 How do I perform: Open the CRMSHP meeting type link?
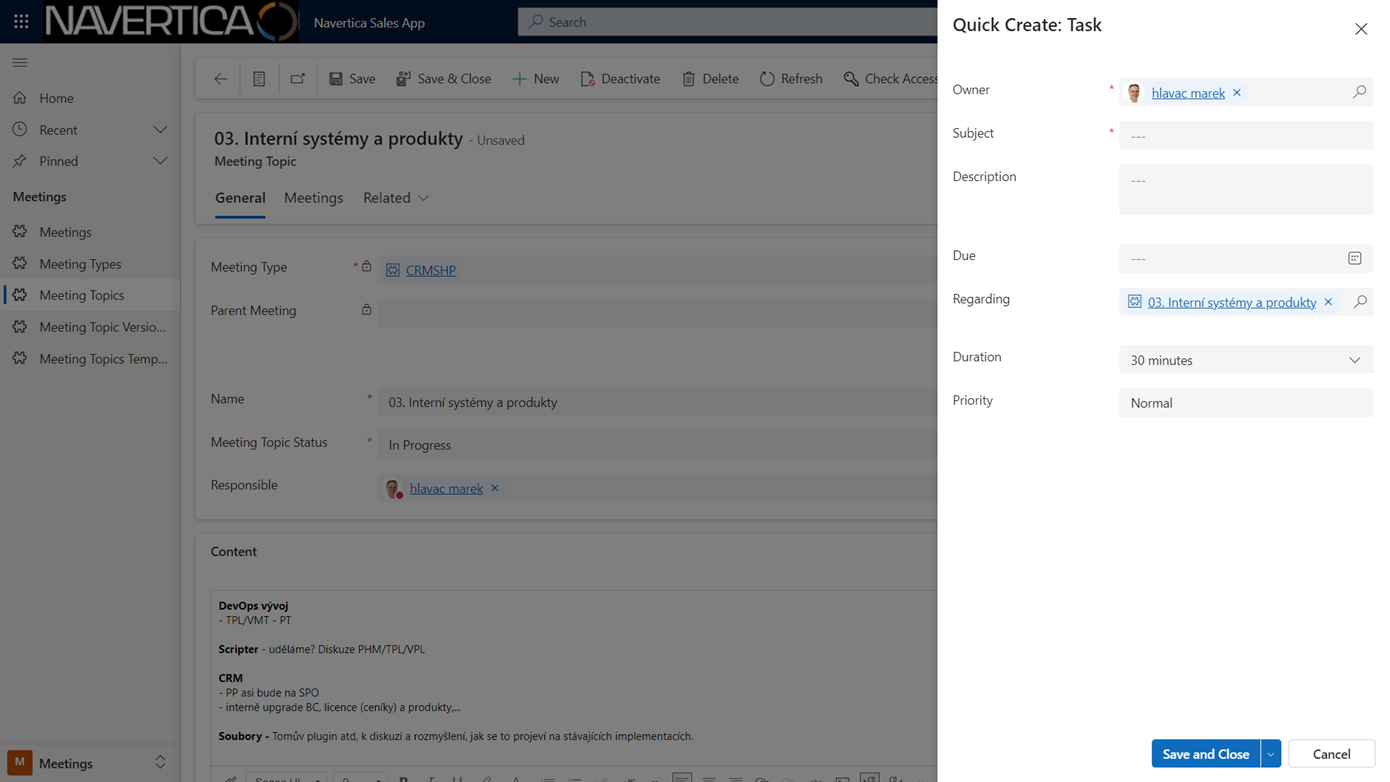point(431,270)
